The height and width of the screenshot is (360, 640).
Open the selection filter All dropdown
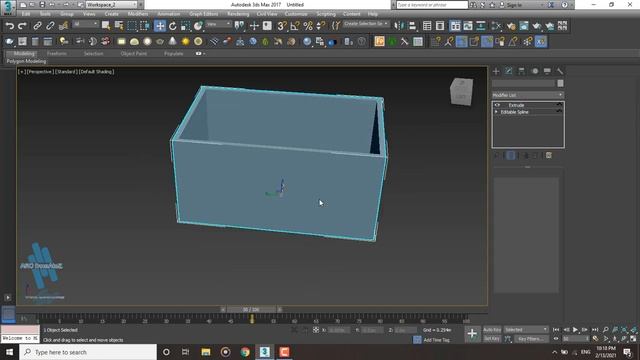(x=85, y=24)
